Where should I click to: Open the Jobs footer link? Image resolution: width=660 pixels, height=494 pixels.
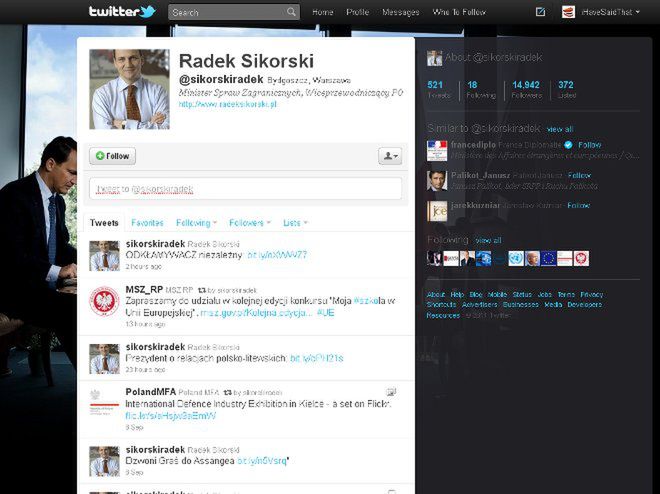click(x=545, y=295)
